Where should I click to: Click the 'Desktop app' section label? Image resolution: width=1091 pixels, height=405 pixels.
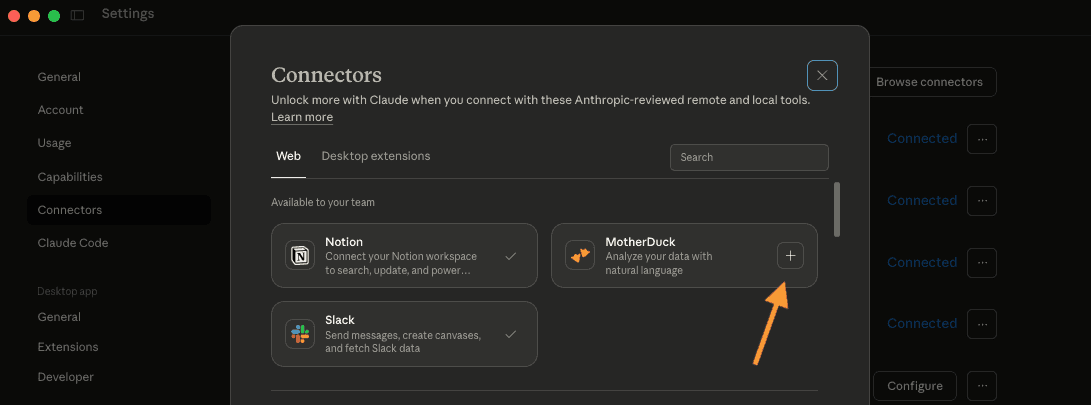[67, 291]
